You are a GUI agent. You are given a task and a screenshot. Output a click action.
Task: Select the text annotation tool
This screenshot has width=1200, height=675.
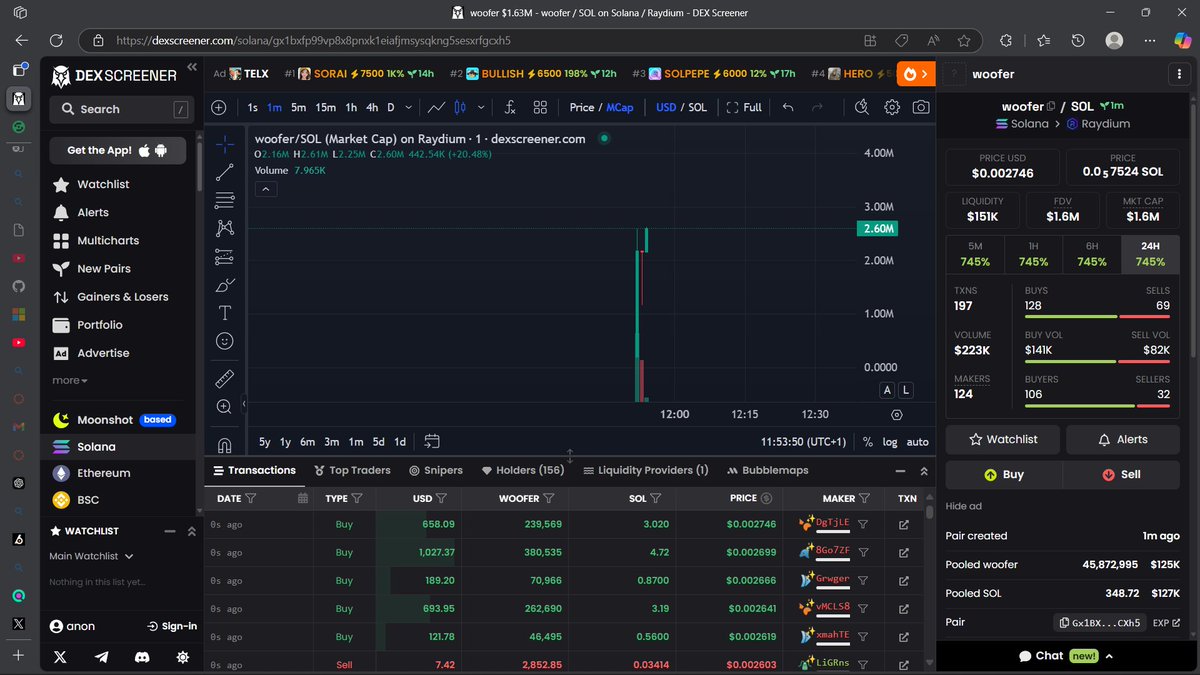point(224,313)
